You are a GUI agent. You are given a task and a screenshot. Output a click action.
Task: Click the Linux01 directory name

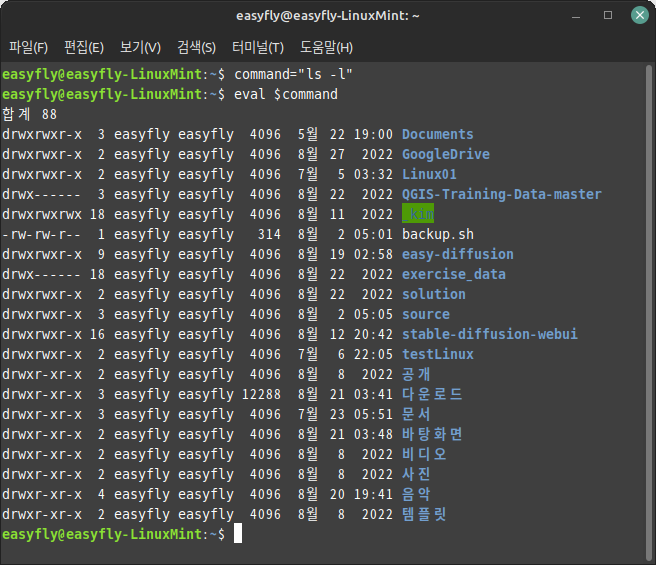(x=429, y=174)
